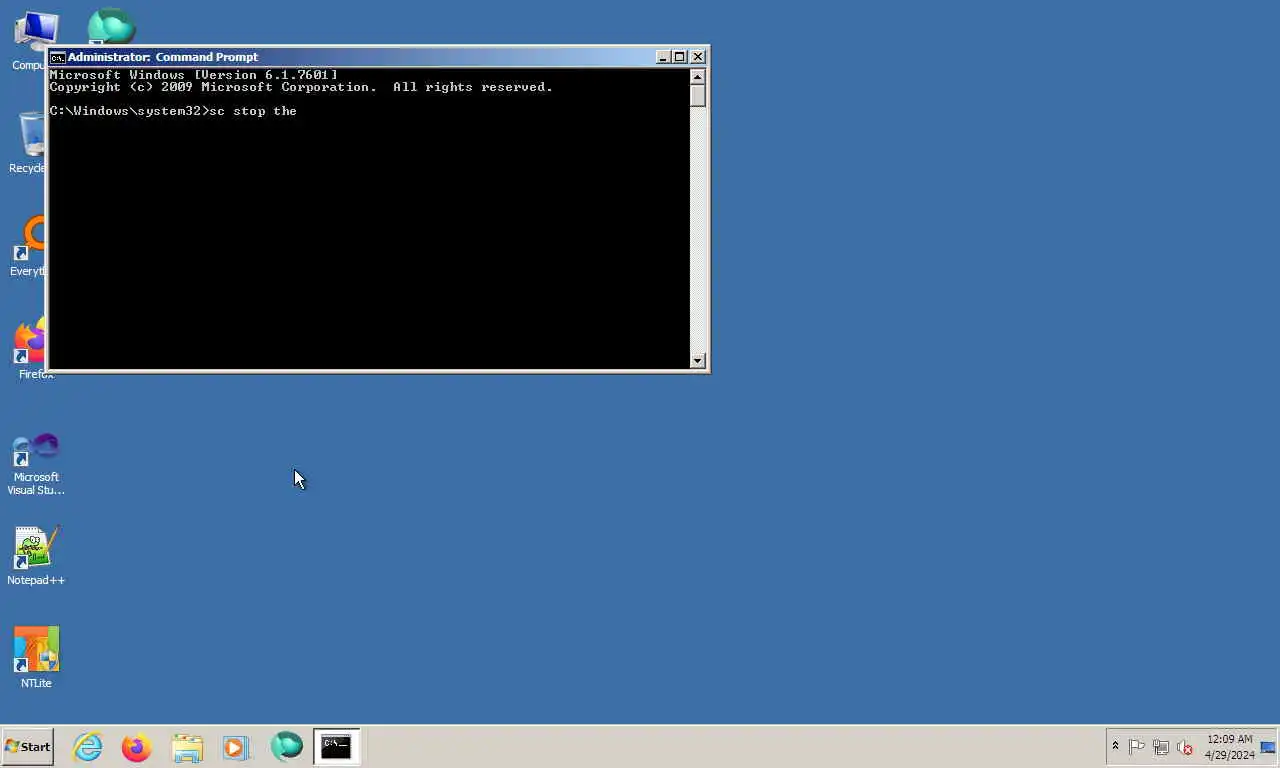Launch Internet Explorer from the taskbar
Viewport: 1280px width, 768px height.
click(x=88, y=747)
